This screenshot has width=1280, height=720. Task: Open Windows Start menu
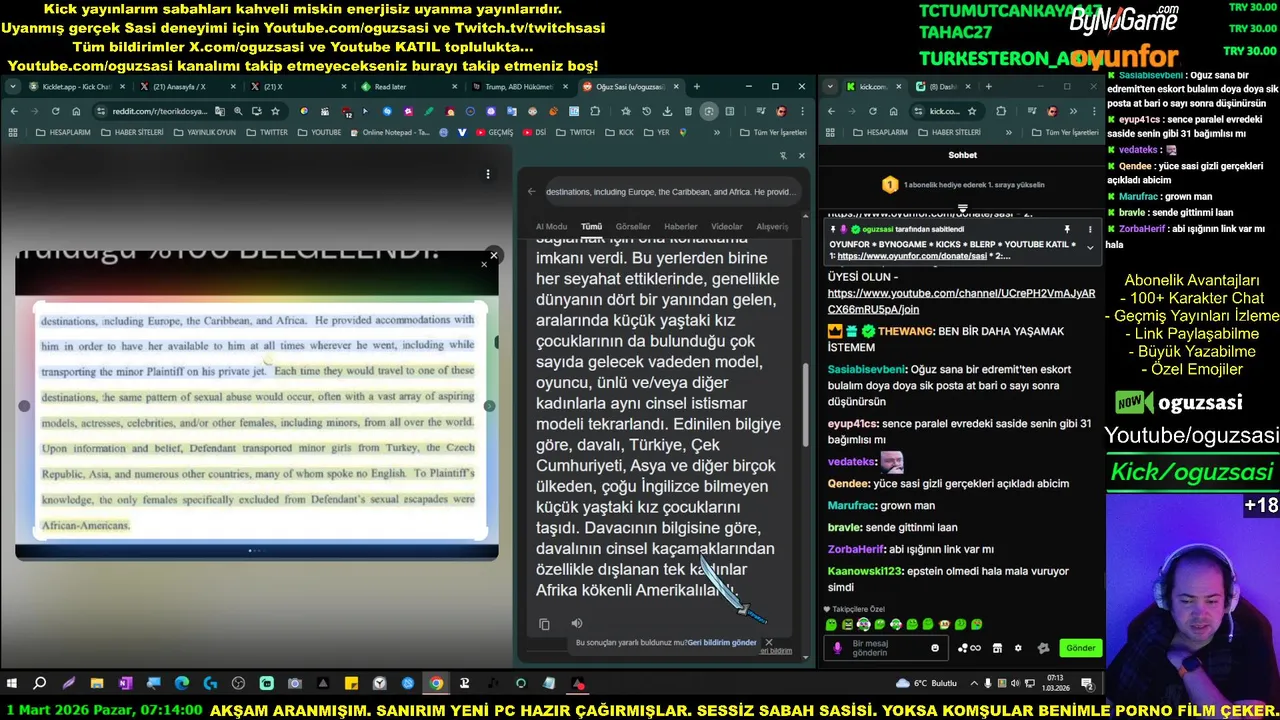point(12,684)
